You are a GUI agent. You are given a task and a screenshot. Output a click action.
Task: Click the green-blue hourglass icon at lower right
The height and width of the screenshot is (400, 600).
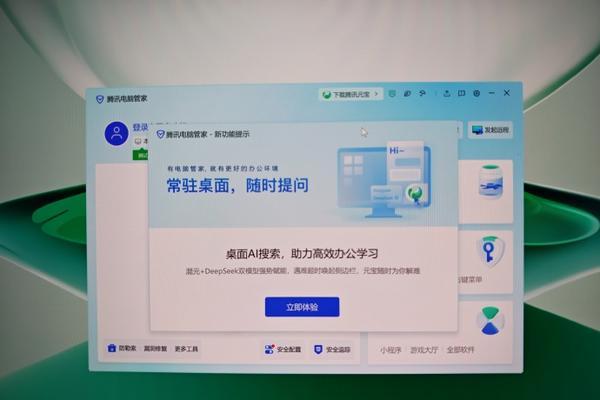click(x=490, y=321)
